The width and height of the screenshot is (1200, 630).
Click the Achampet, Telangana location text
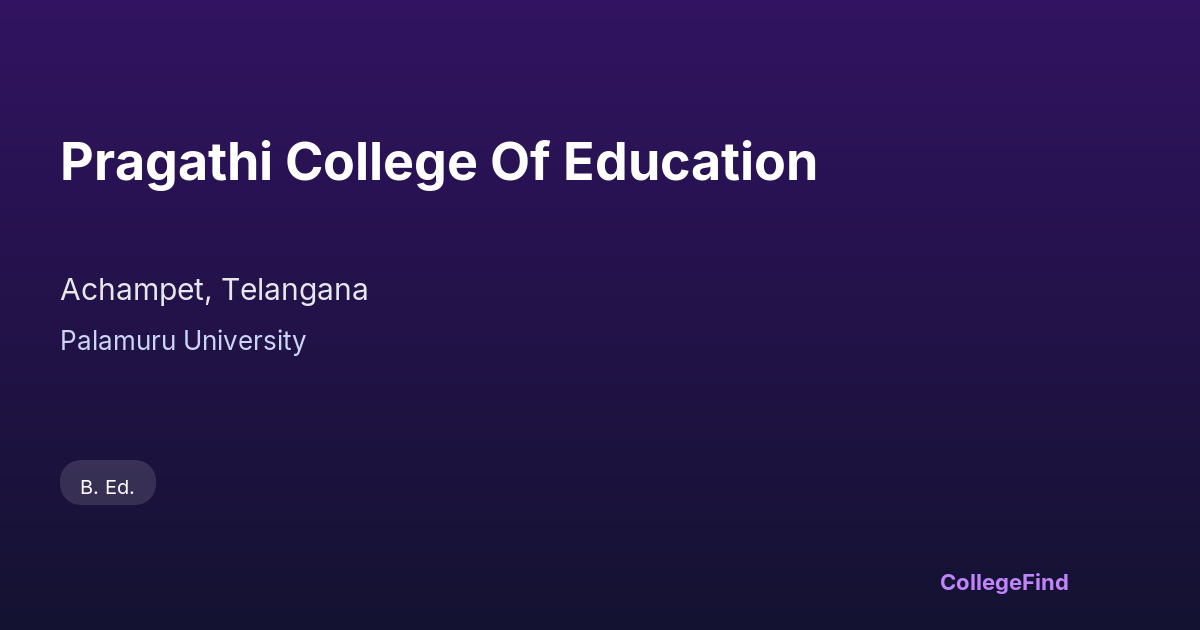click(x=214, y=290)
